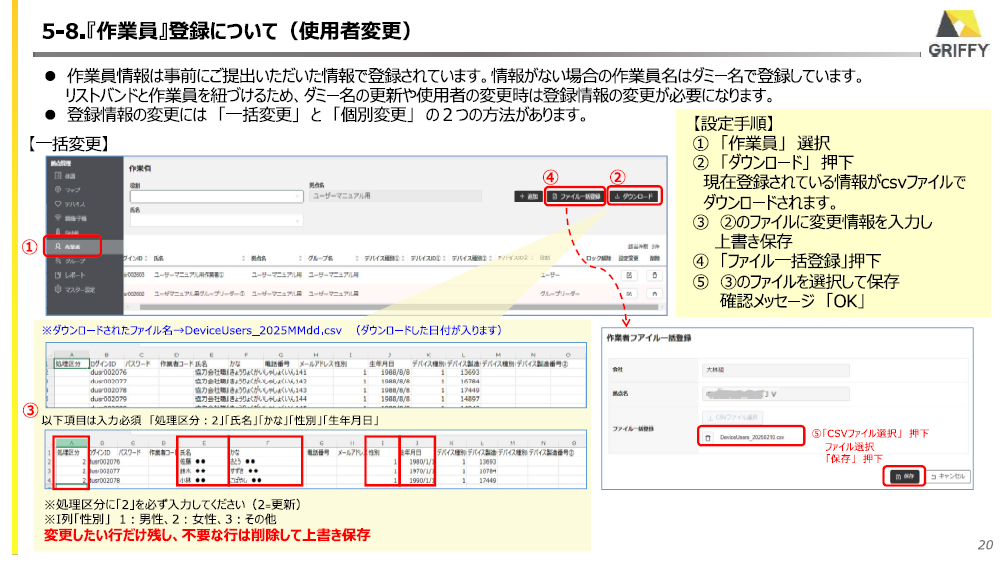
Task: Click the person icon beside 作業員
Action: pos(58,246)
